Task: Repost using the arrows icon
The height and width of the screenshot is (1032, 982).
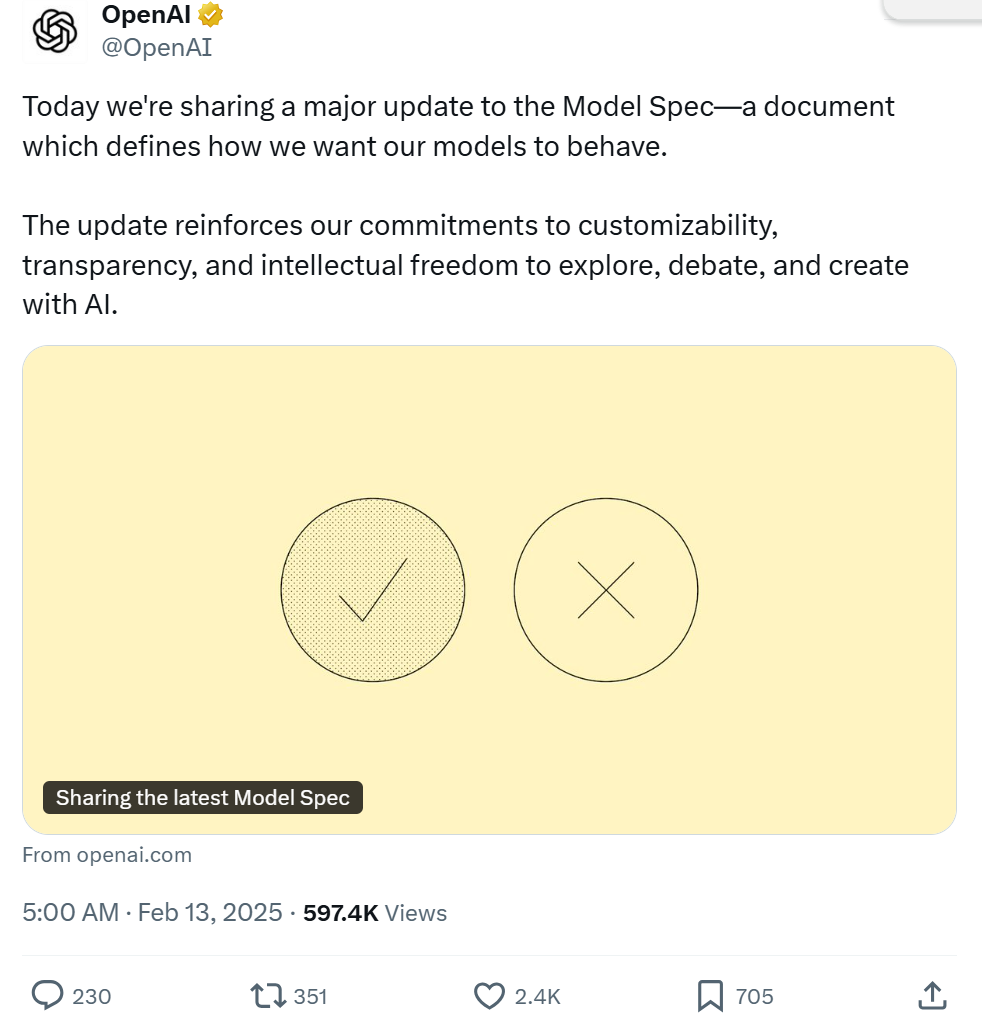Action: [x=268, y=995]
